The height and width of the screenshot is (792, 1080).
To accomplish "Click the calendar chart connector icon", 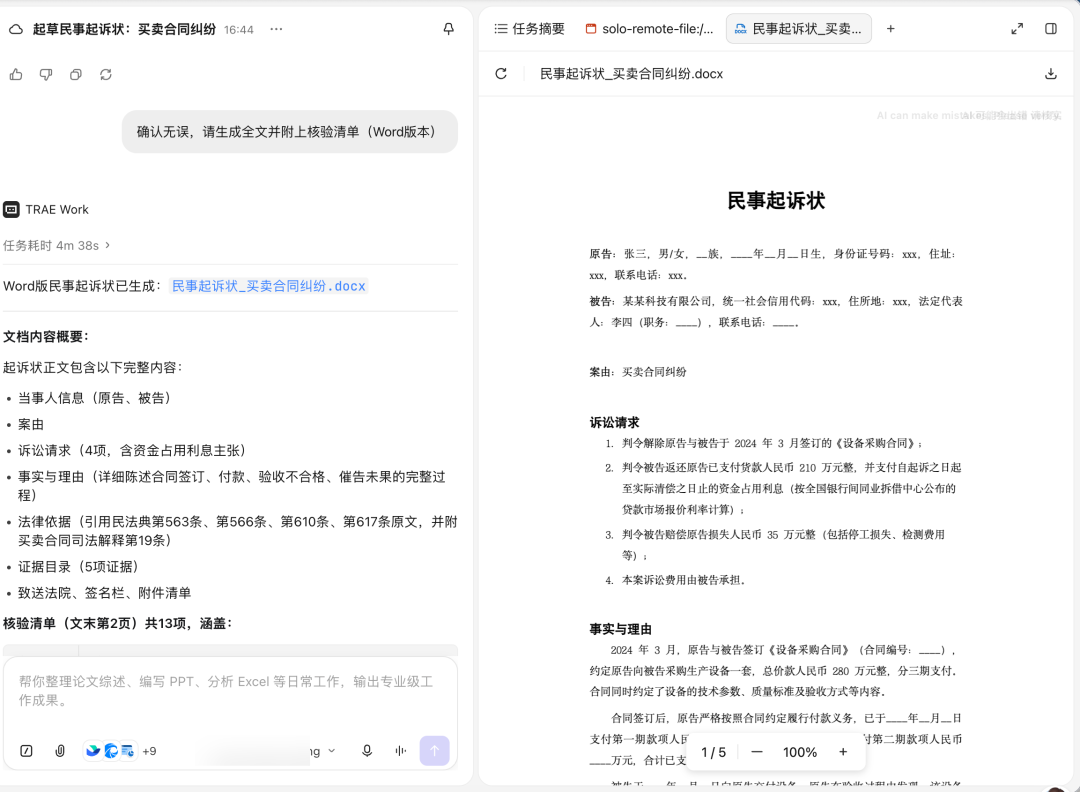I will click(x=128, y=751).
